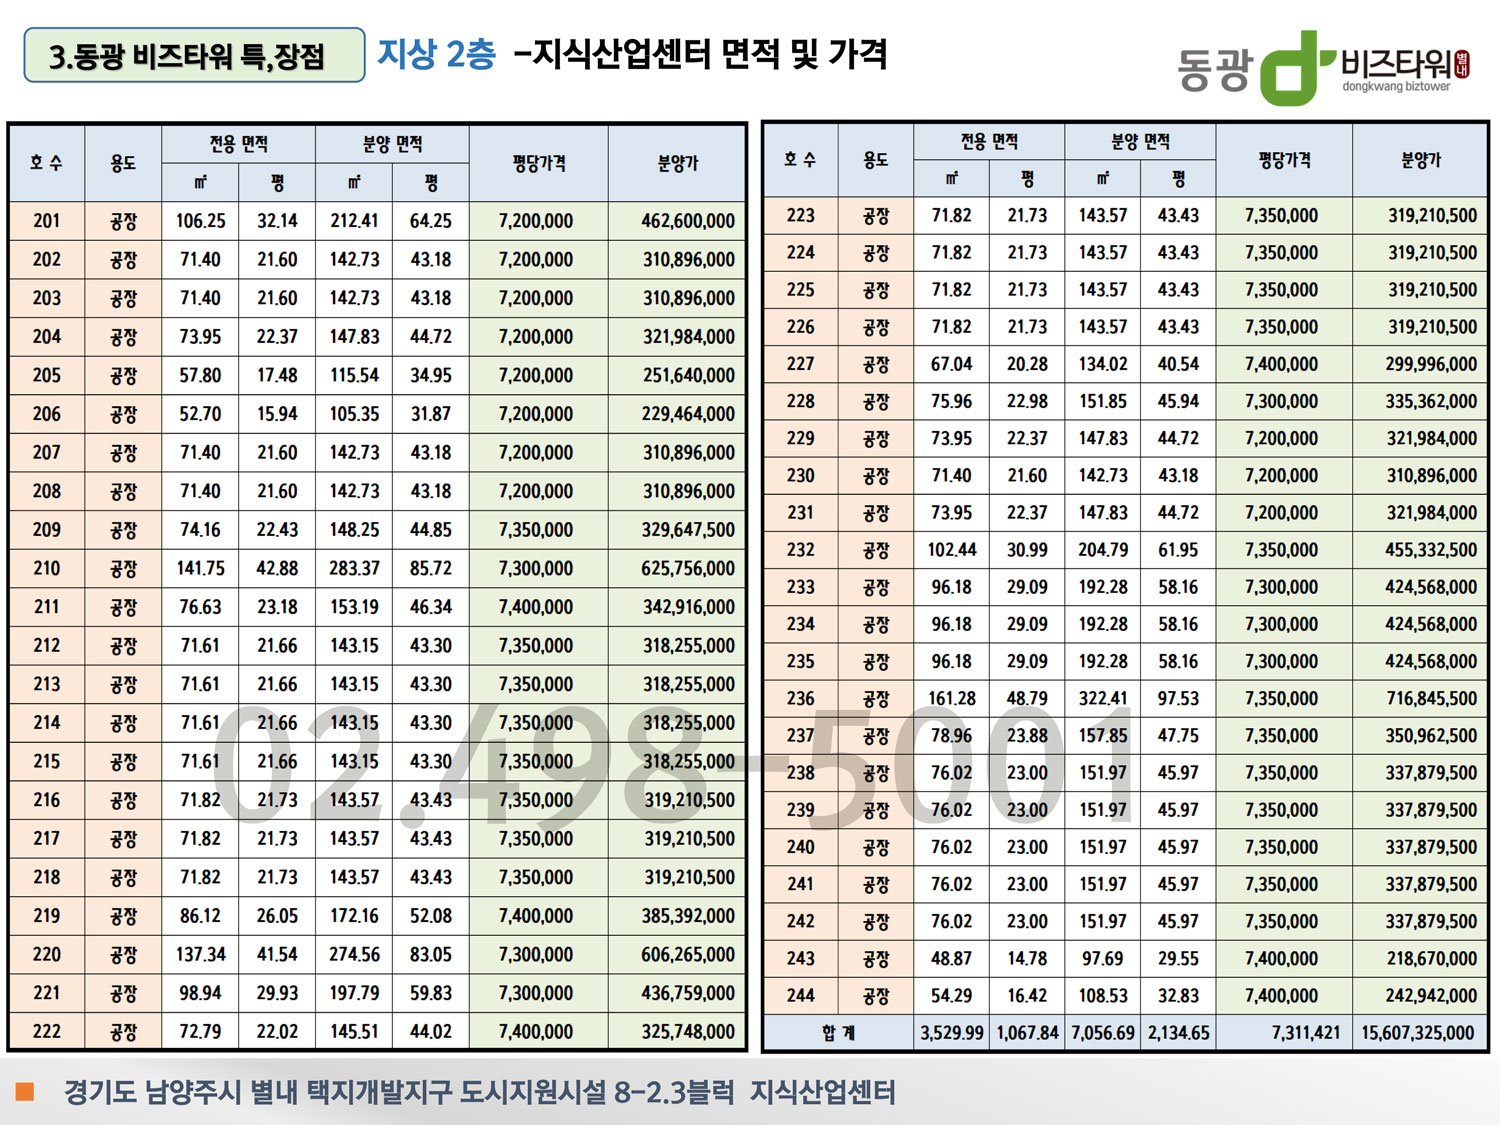Click the price 455,332,500
Viewport: 1500px width, 1125px height.
coord(1431,550)
